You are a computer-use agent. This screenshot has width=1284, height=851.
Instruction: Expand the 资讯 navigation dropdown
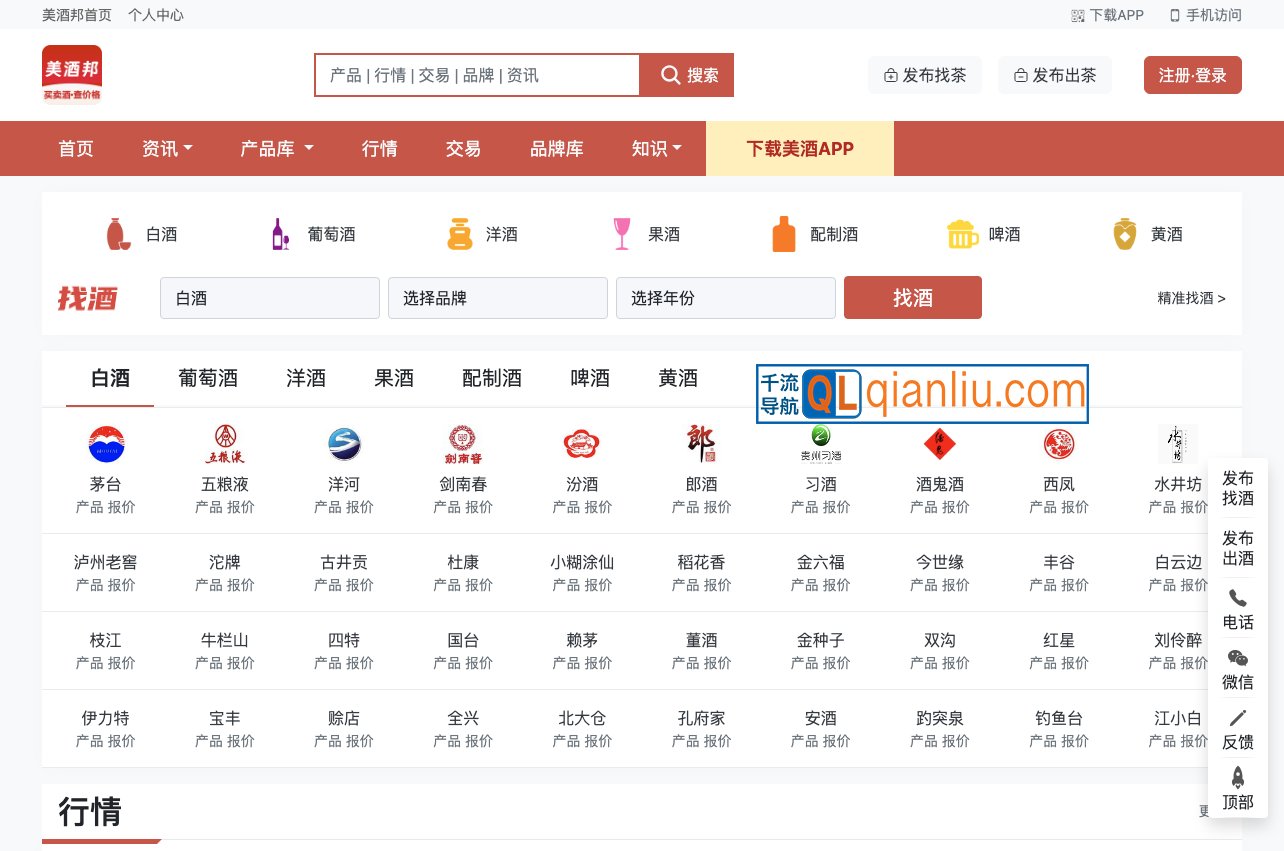[x=167, y=149]
